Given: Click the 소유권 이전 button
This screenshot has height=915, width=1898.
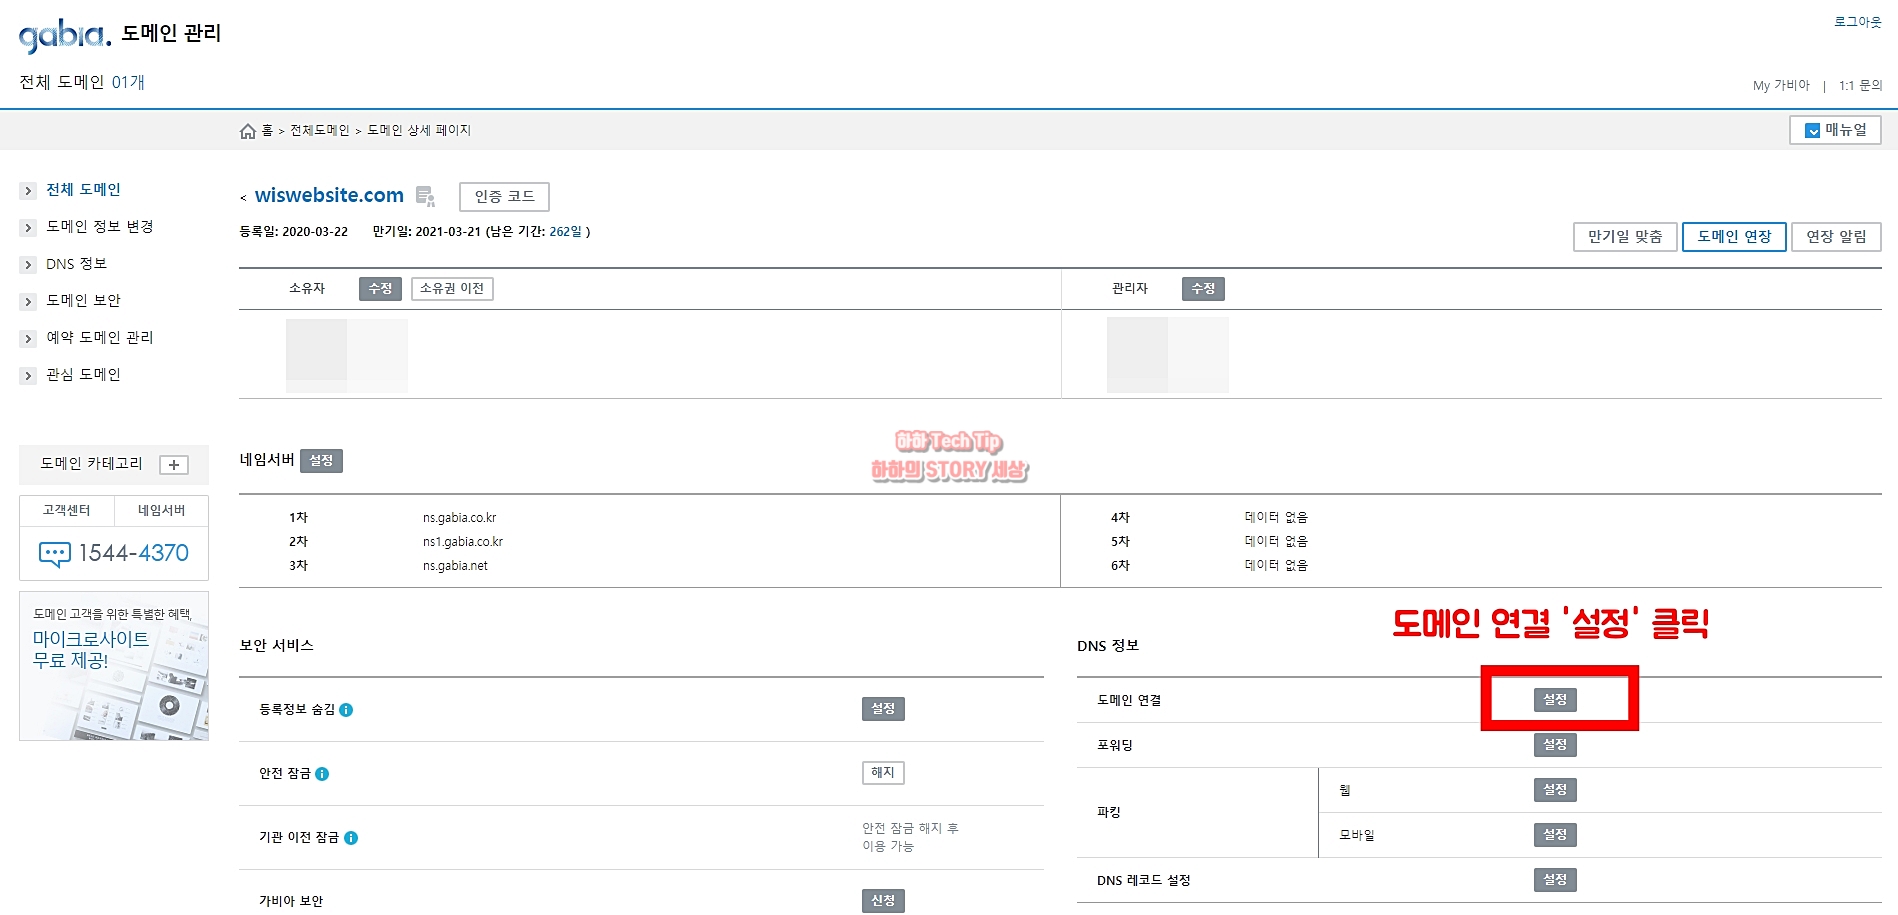Looking at the screenshot, I should (x=452, y=289).
